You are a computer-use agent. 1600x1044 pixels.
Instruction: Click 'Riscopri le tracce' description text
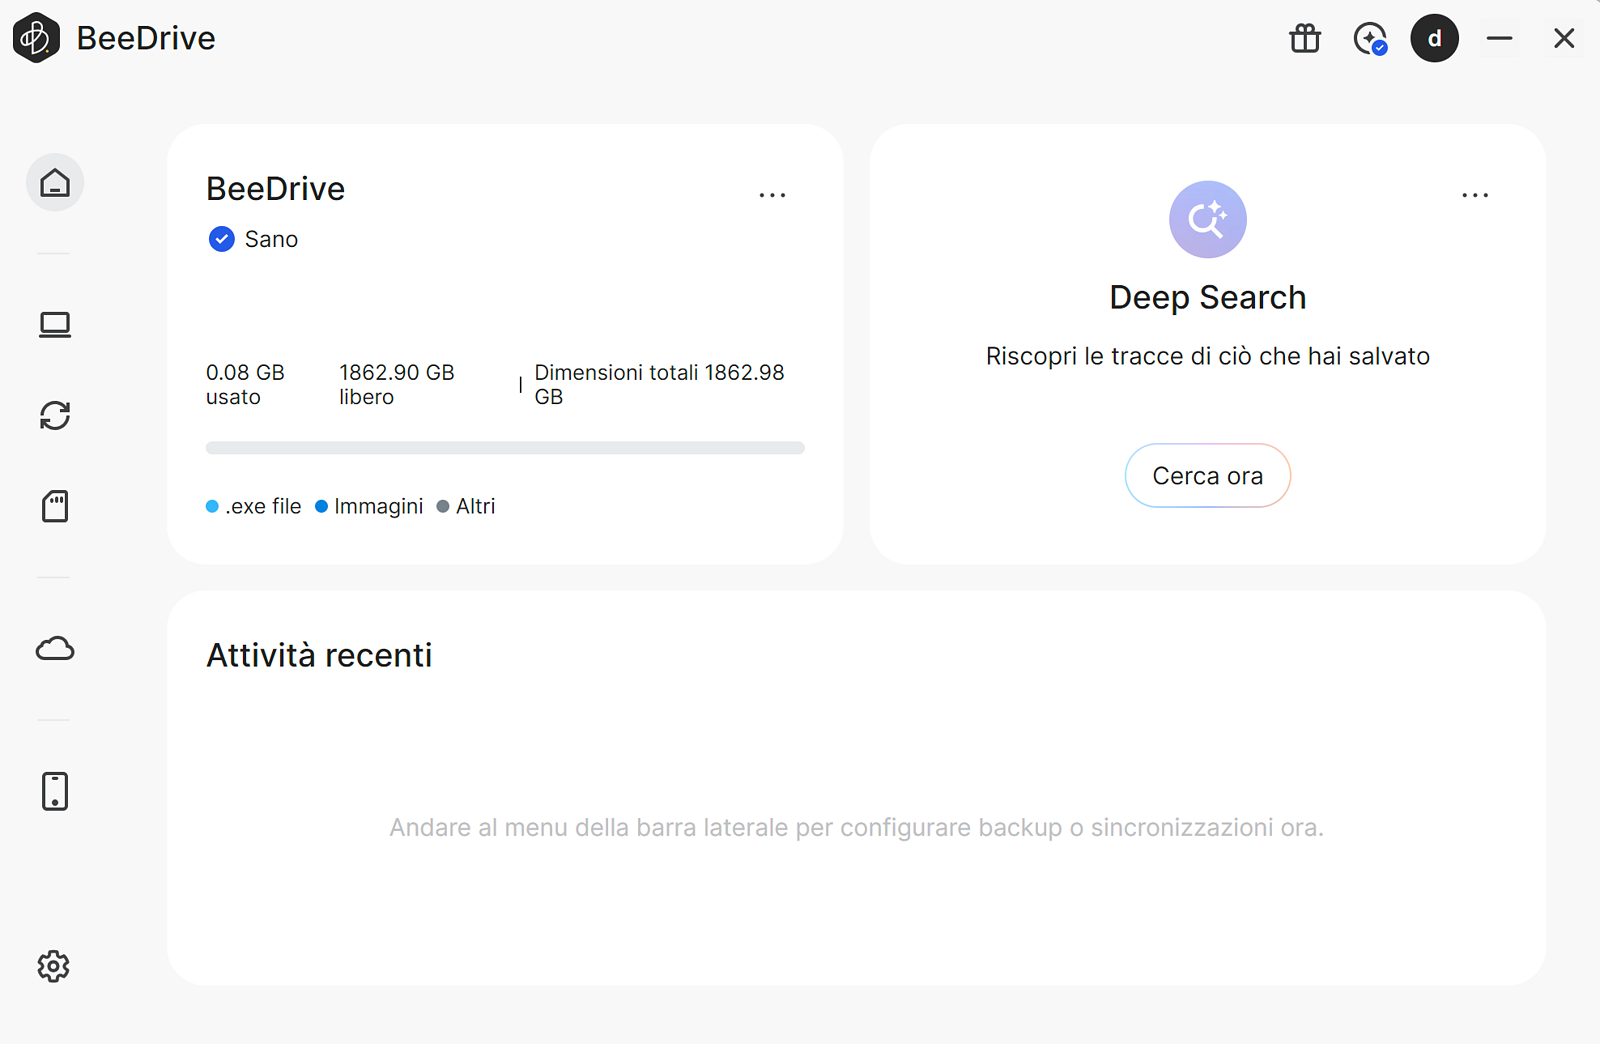pos(1208,356)
